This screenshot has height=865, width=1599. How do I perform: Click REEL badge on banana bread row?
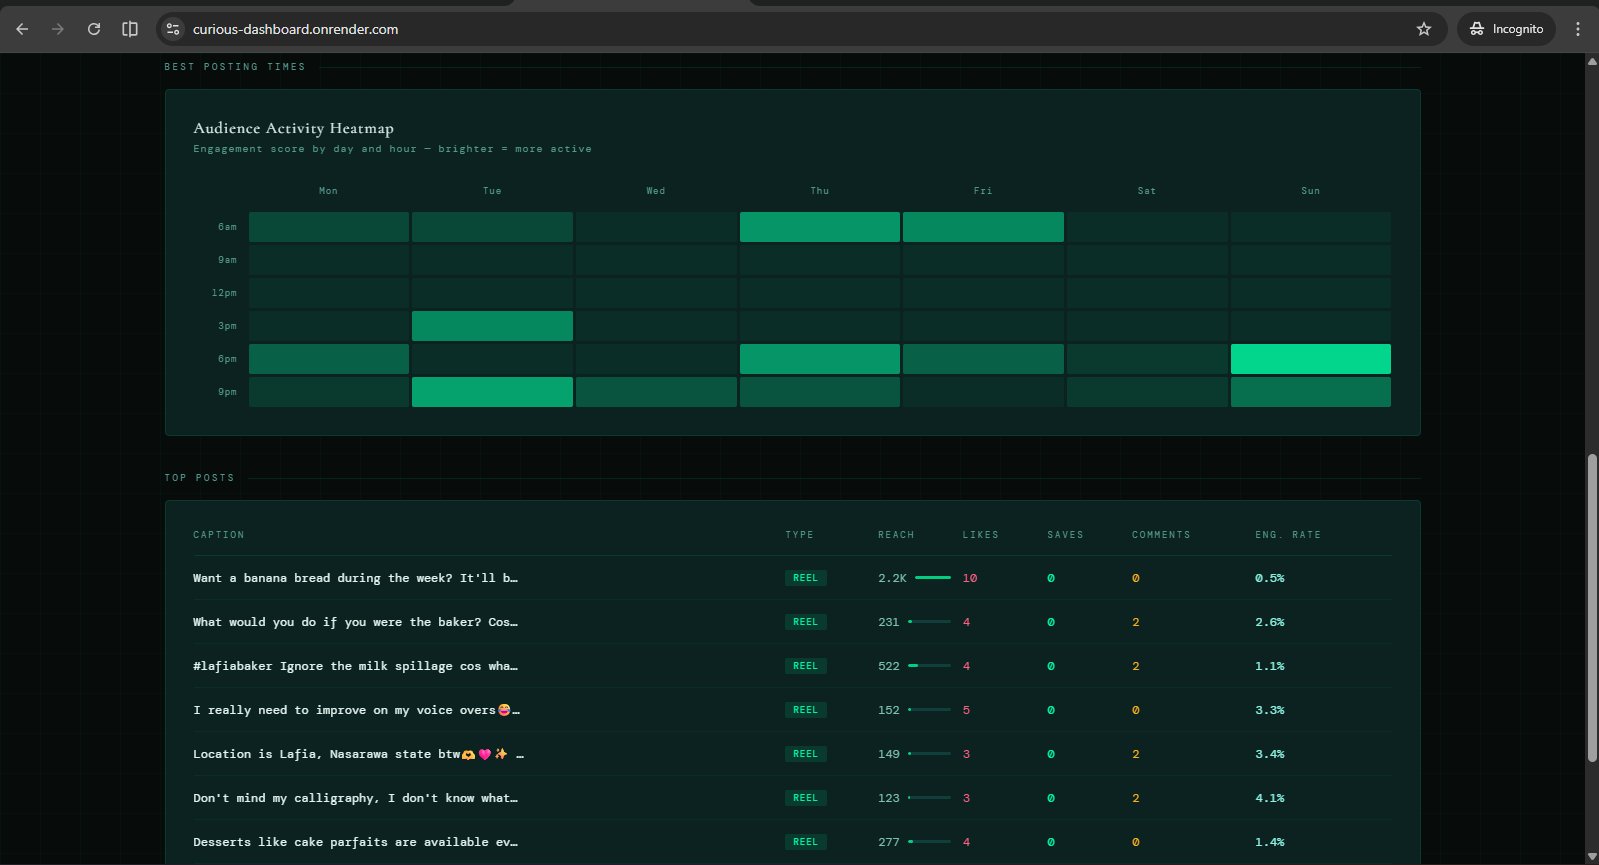click(x=805, y=578)
